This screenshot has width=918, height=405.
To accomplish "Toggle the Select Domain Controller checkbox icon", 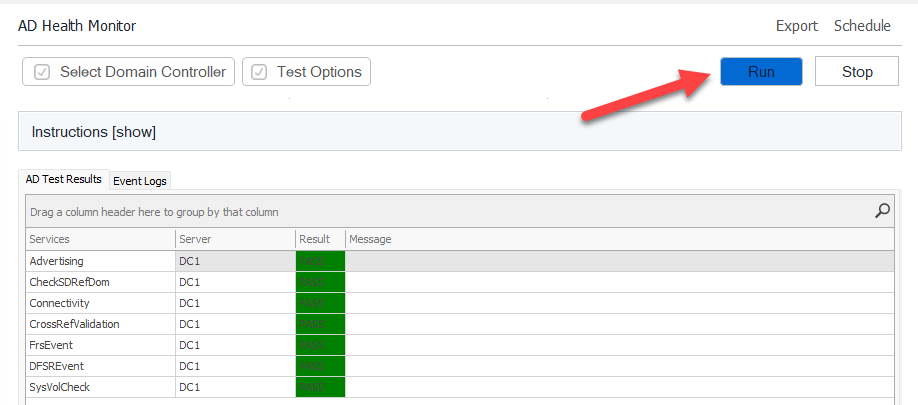I will (42, 72).
